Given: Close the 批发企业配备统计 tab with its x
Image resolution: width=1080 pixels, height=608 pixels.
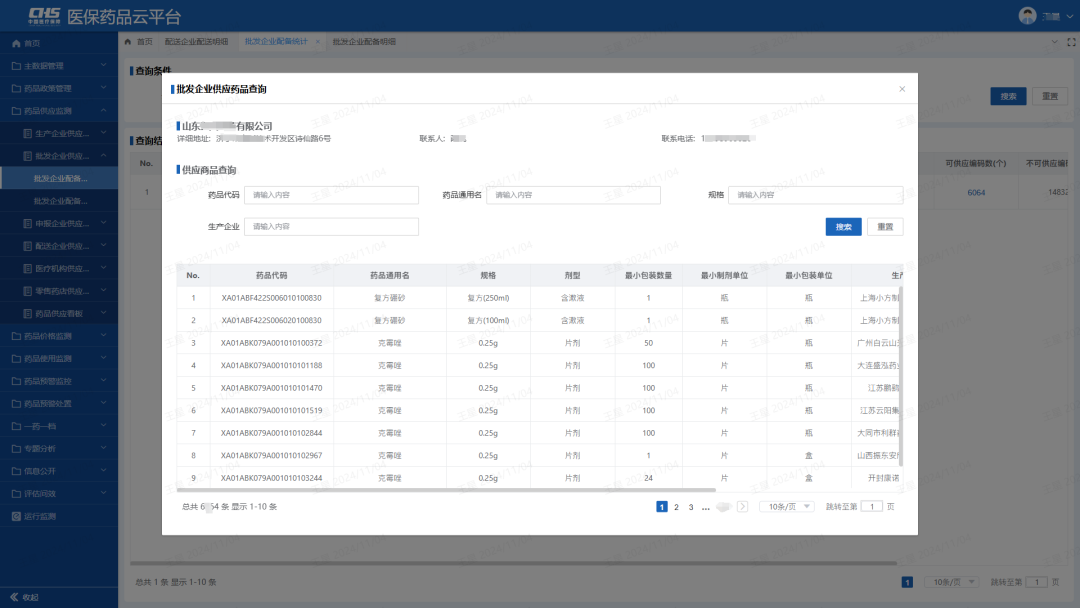Looking at the screenshot, I should (x=318, y=42).
